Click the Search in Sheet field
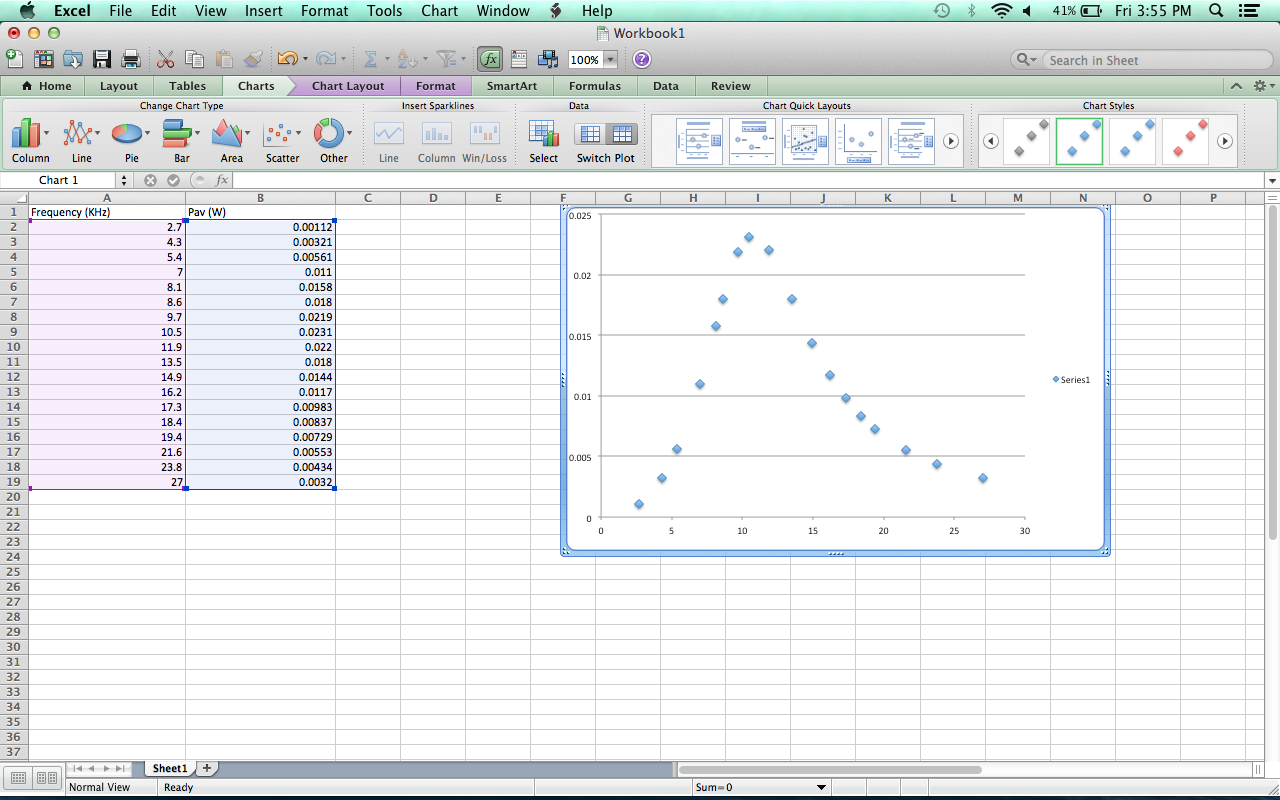 pyautogui.click(x=1157, y=60)
